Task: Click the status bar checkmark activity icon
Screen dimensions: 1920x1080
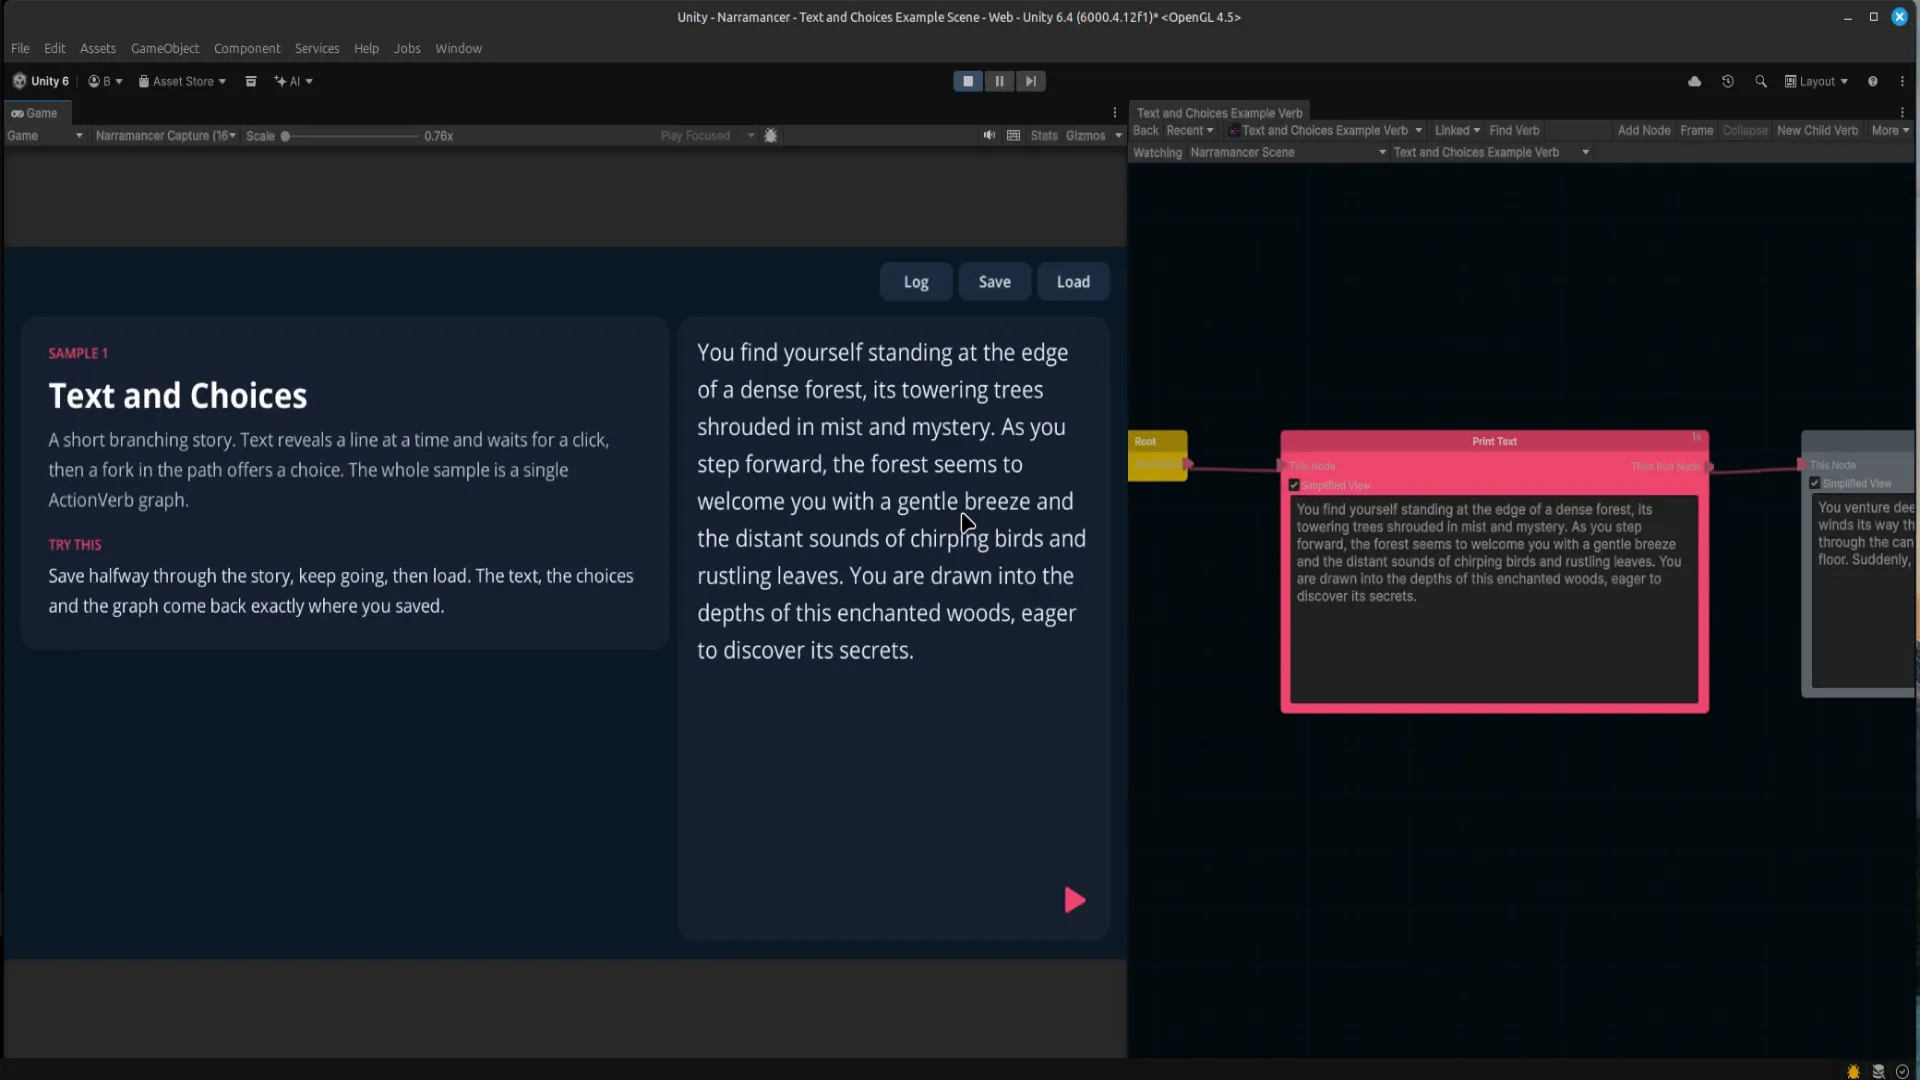Action: click(x=1902, y=1071)
